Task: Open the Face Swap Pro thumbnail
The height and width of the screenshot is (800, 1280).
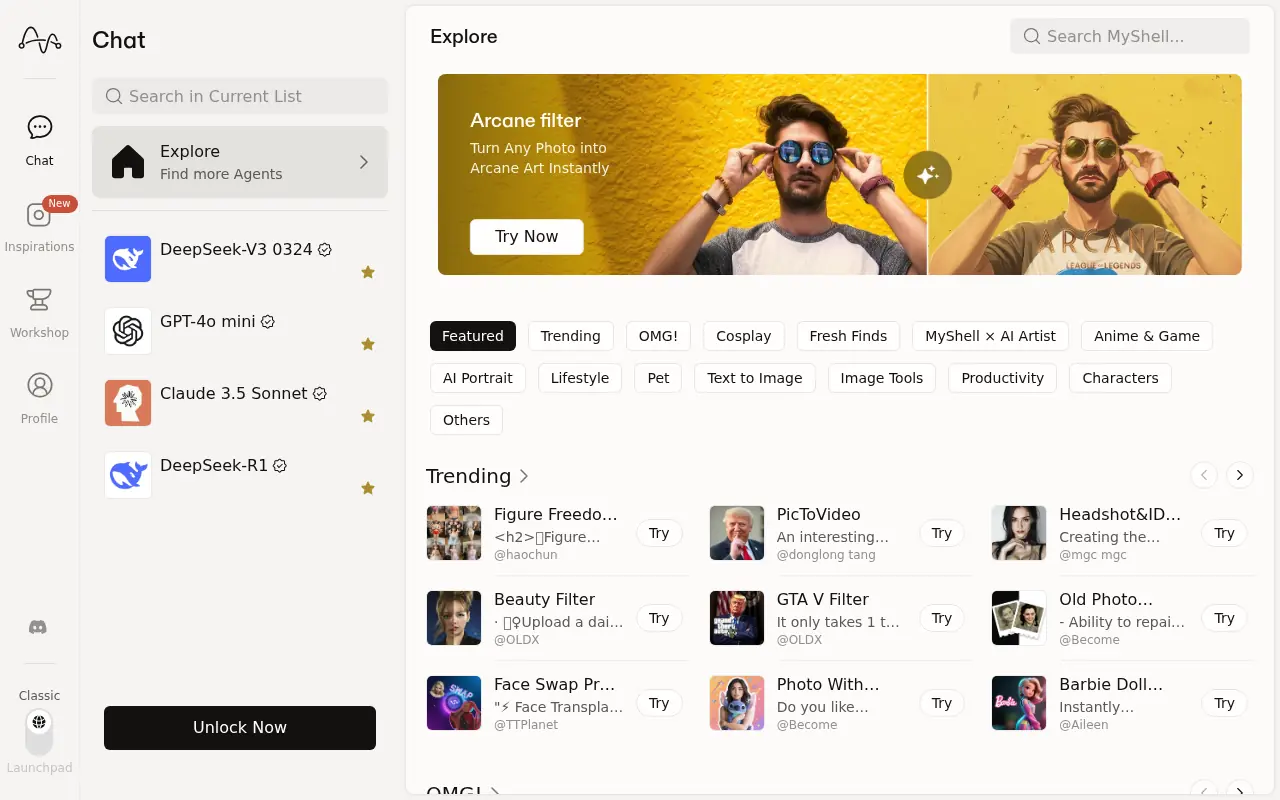Action: pyautogui.click(x=454, y=703)
